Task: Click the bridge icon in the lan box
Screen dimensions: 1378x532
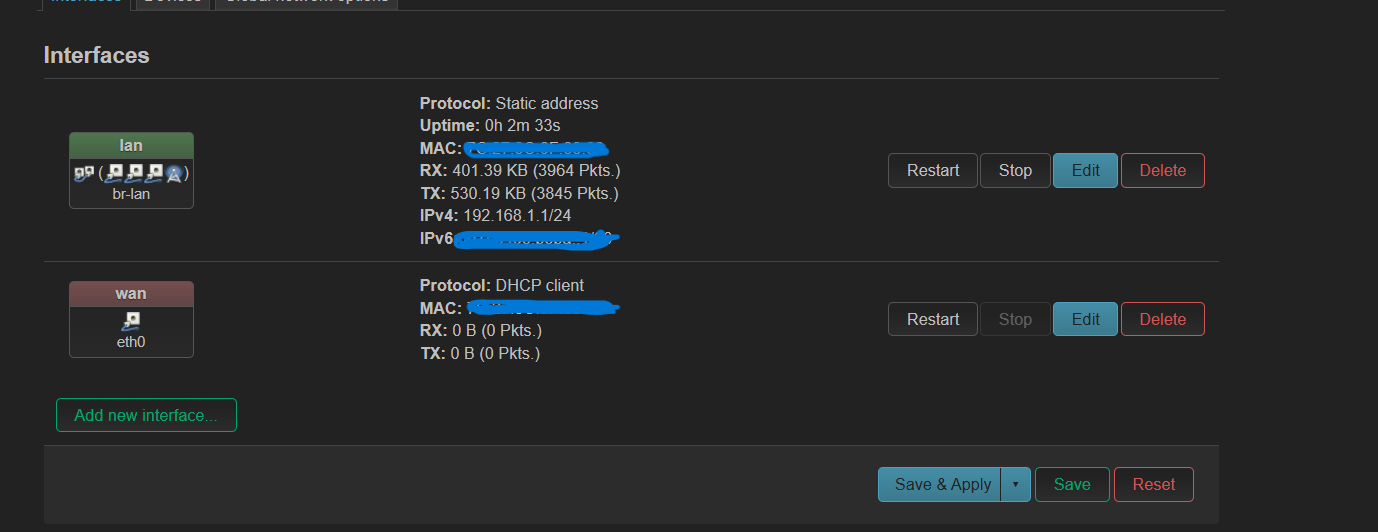Action: (x=84, y=174)
